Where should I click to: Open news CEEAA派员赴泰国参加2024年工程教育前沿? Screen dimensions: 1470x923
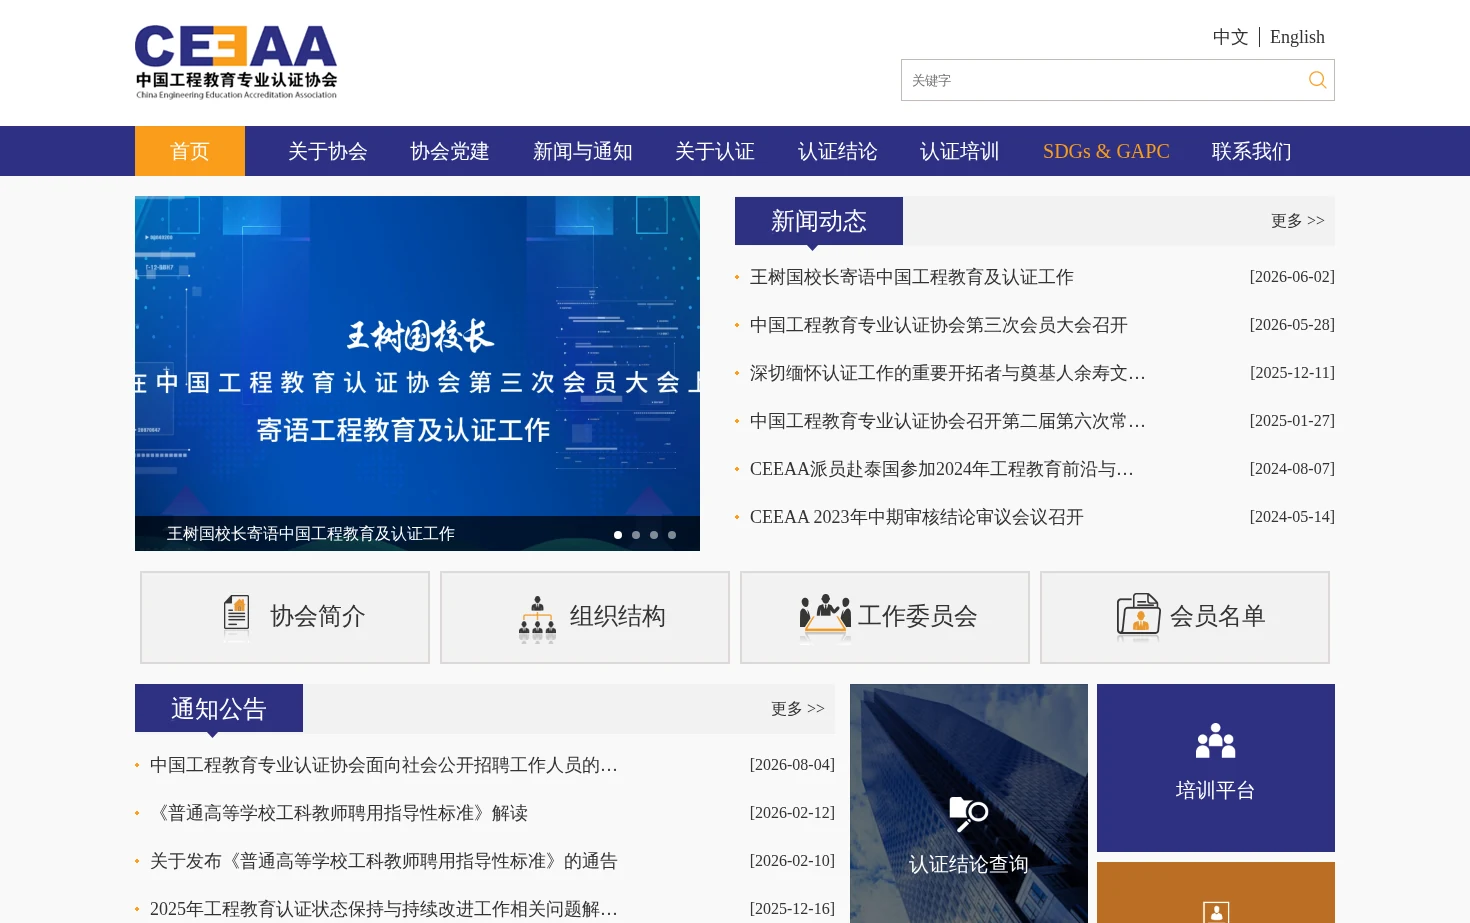pos(942,469)
